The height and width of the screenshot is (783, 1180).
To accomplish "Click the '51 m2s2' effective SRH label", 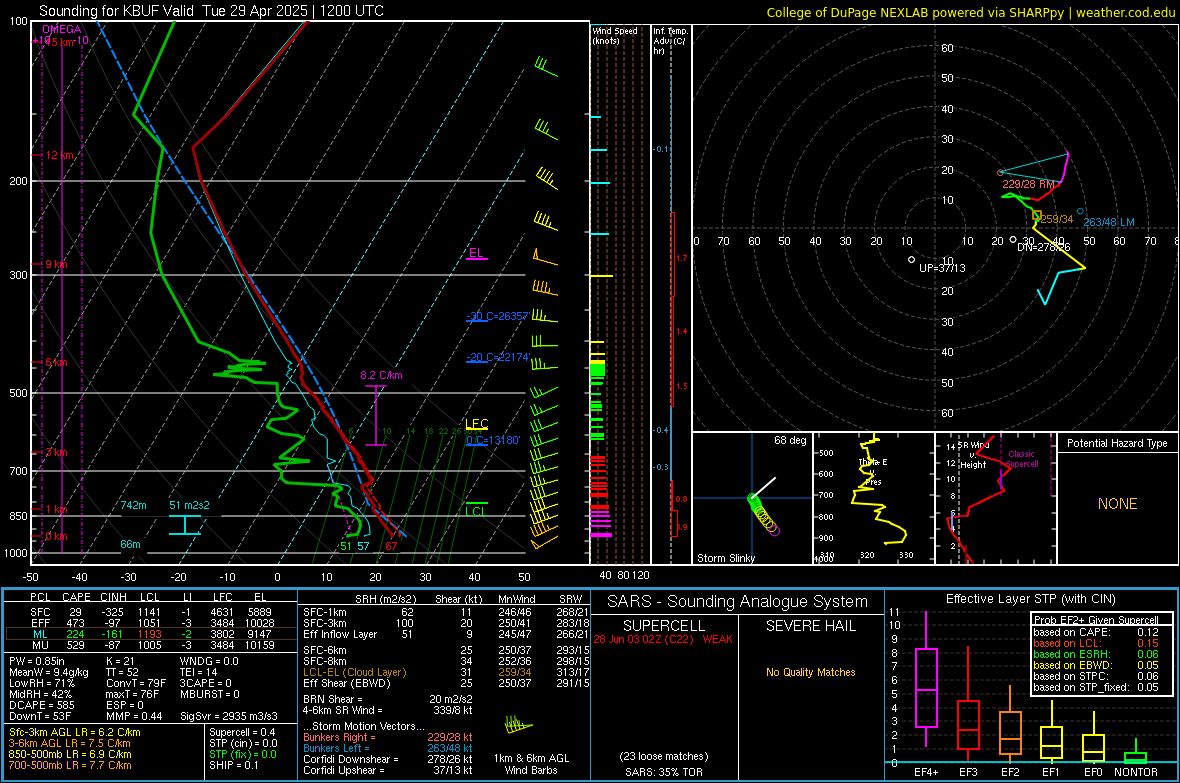I will point(189,505).
